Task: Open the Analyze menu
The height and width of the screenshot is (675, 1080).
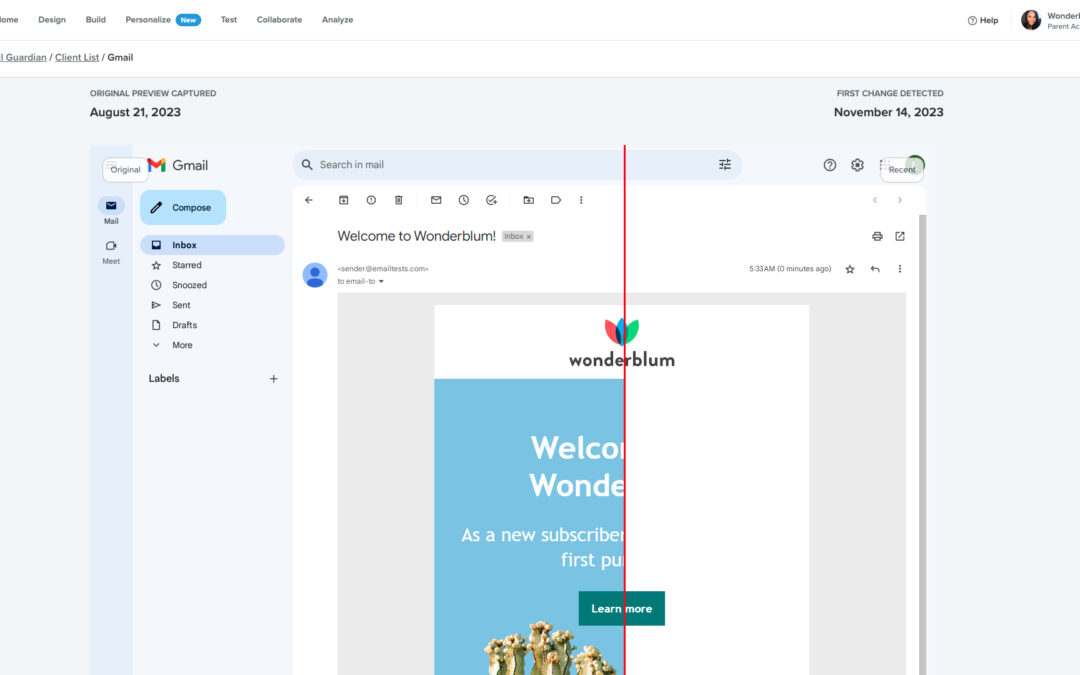Action: pyautogui.click(x=338, y=20)
